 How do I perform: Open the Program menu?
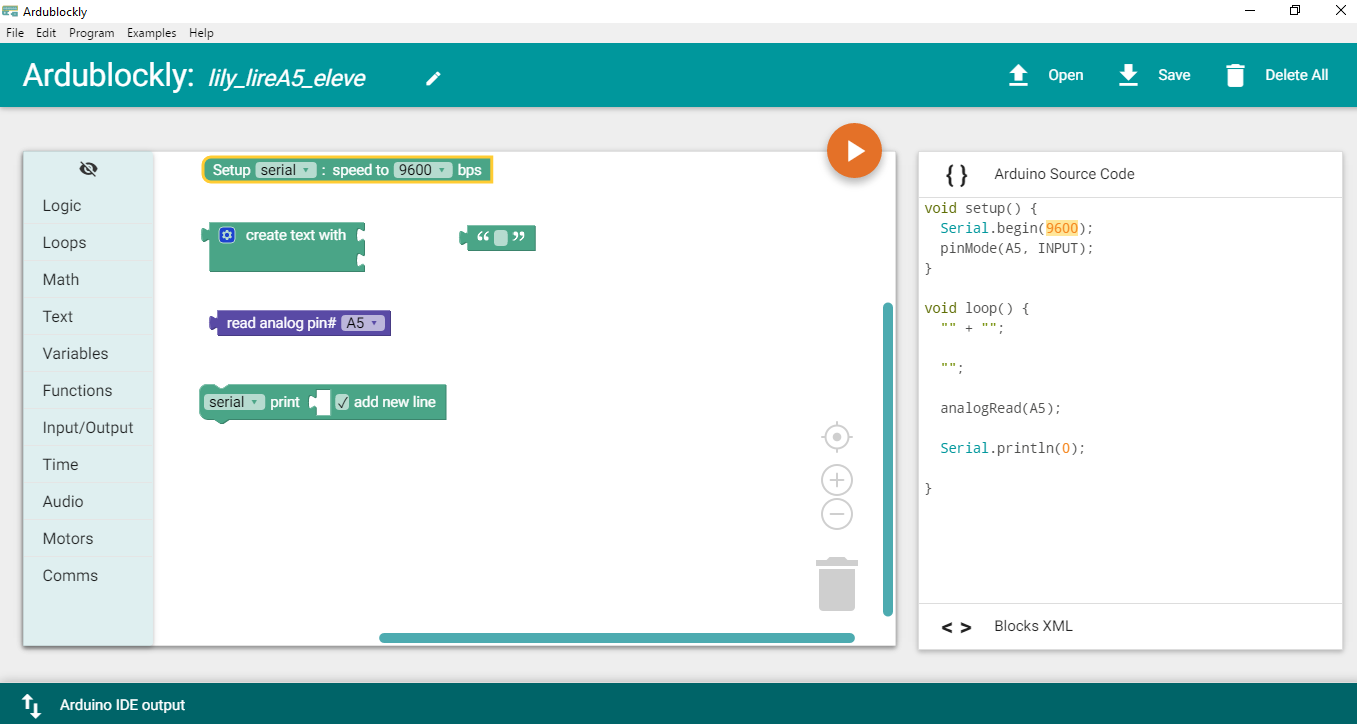tap(91, 33)
